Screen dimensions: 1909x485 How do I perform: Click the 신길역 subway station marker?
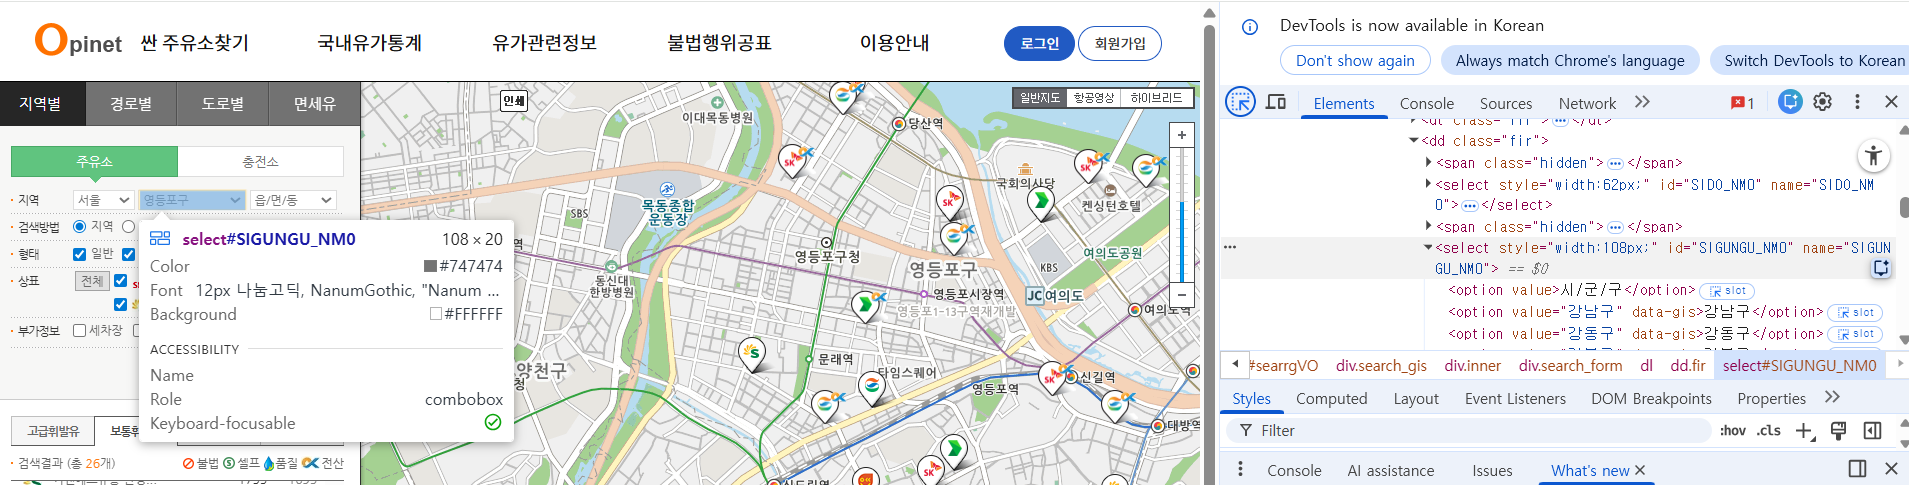1071,377
